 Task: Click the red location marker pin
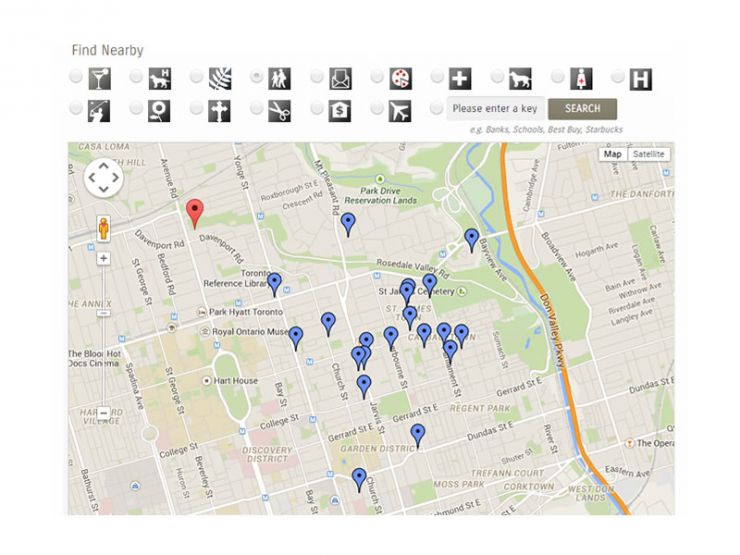click(x=195, y=211)
